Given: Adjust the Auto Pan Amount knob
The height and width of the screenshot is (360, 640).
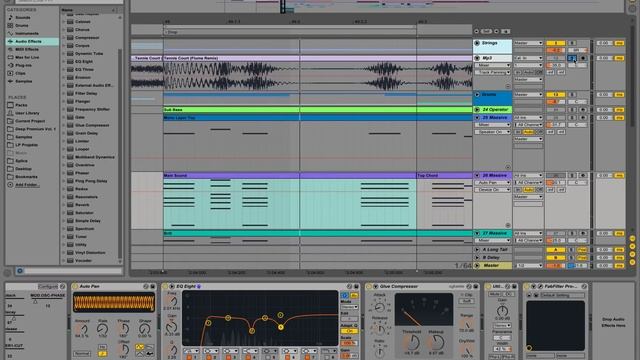Looking at the screenshot, I should [82, 329].
